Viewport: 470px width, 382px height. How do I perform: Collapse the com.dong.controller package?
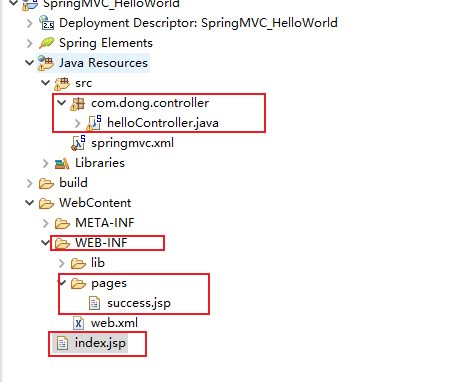click(62, 102)
